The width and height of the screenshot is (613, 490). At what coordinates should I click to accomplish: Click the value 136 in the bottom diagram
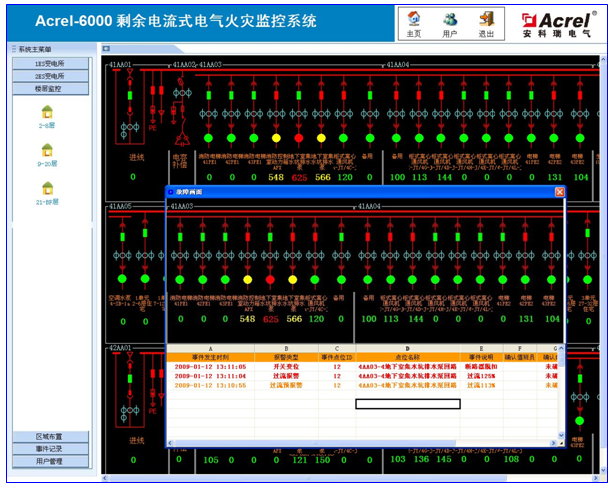tap(421, 459)
